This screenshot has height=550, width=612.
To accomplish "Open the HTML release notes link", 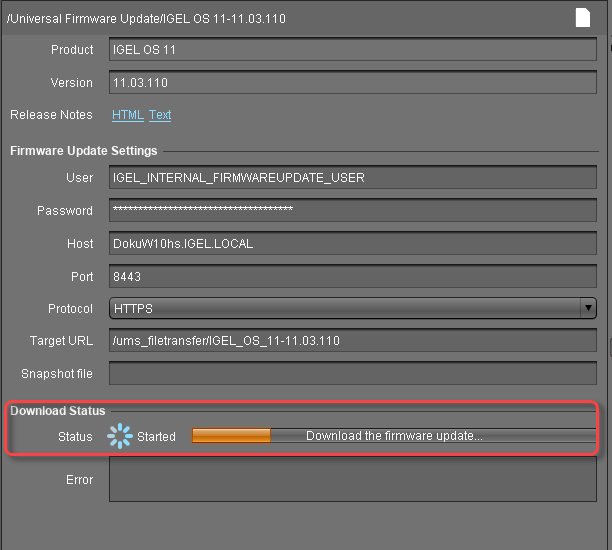I will tap(127, 115).
